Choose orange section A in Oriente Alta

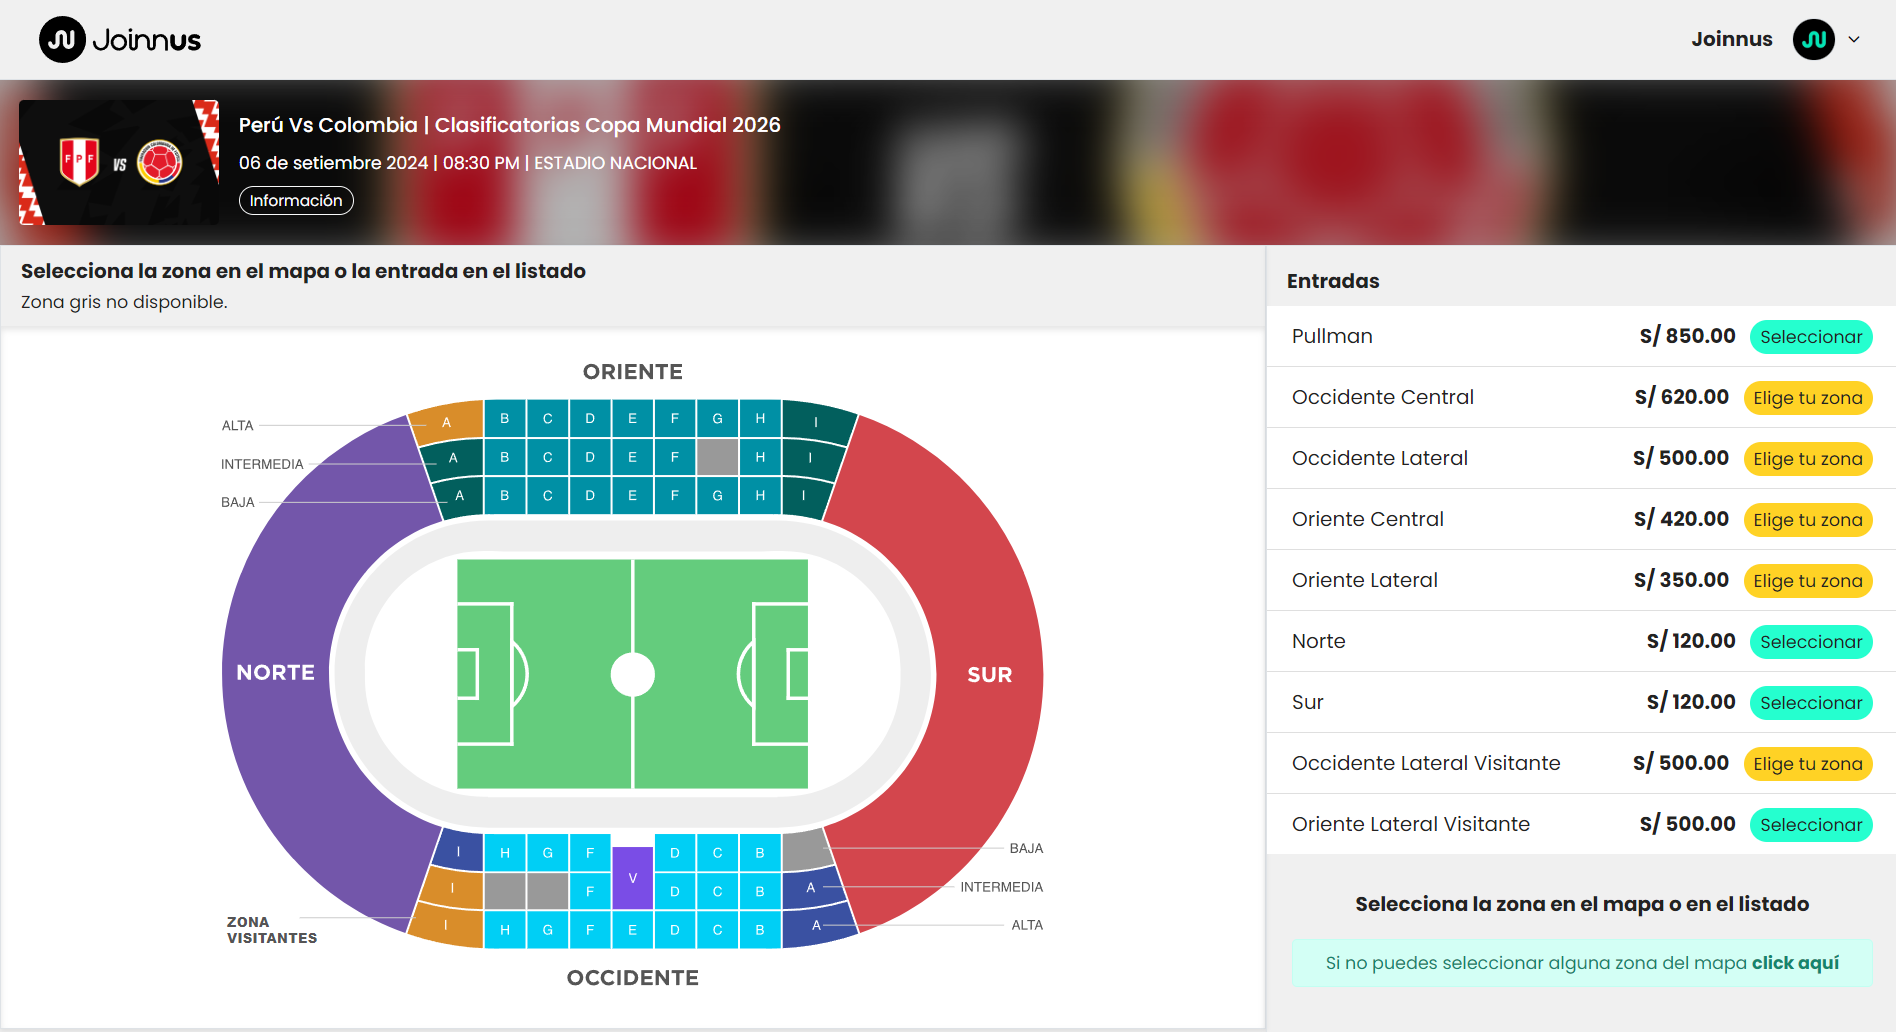(446, 422)
